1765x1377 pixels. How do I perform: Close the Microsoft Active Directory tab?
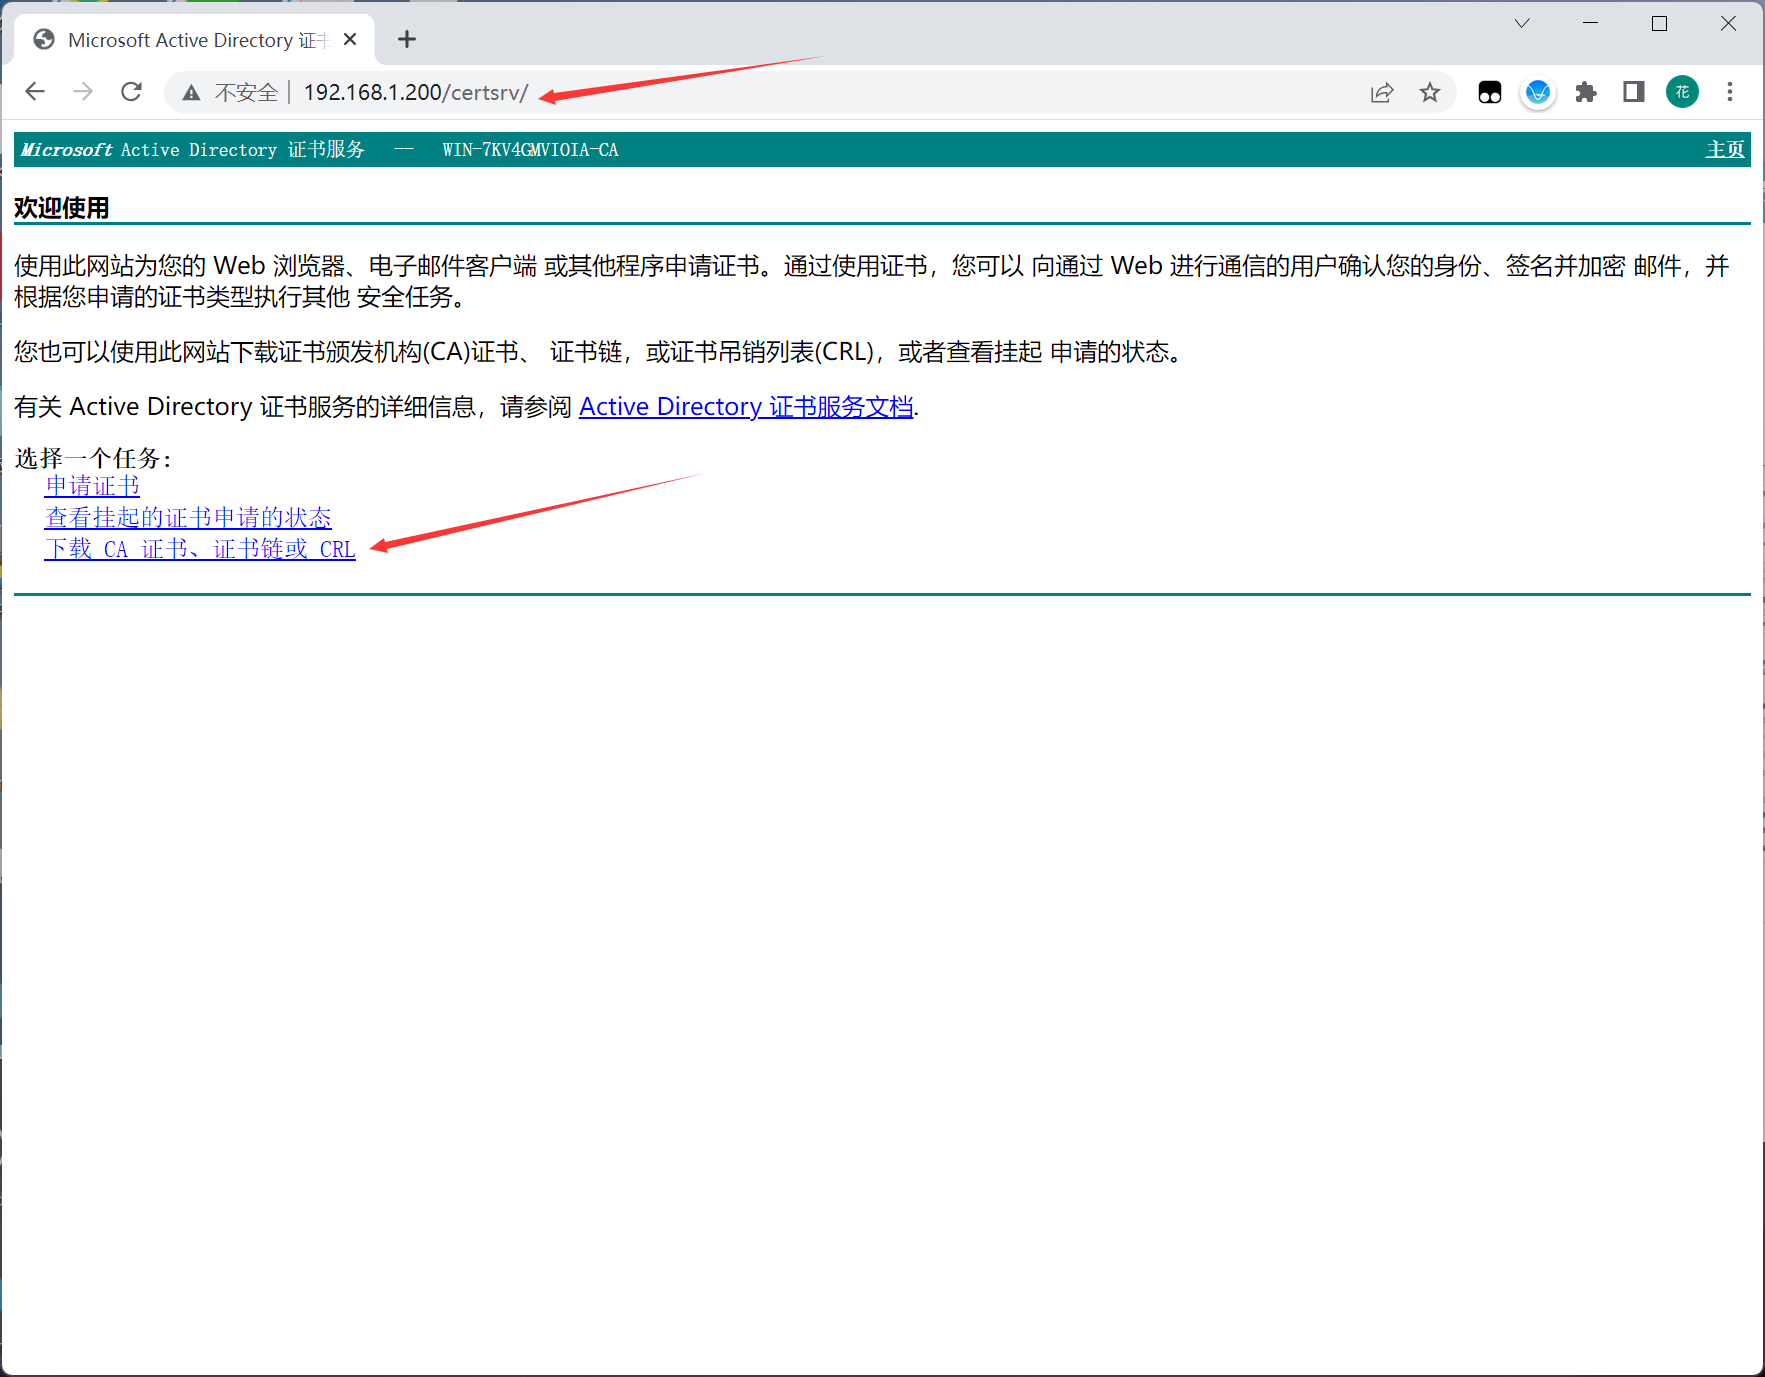pyautogui.click(x=350, y=39)
